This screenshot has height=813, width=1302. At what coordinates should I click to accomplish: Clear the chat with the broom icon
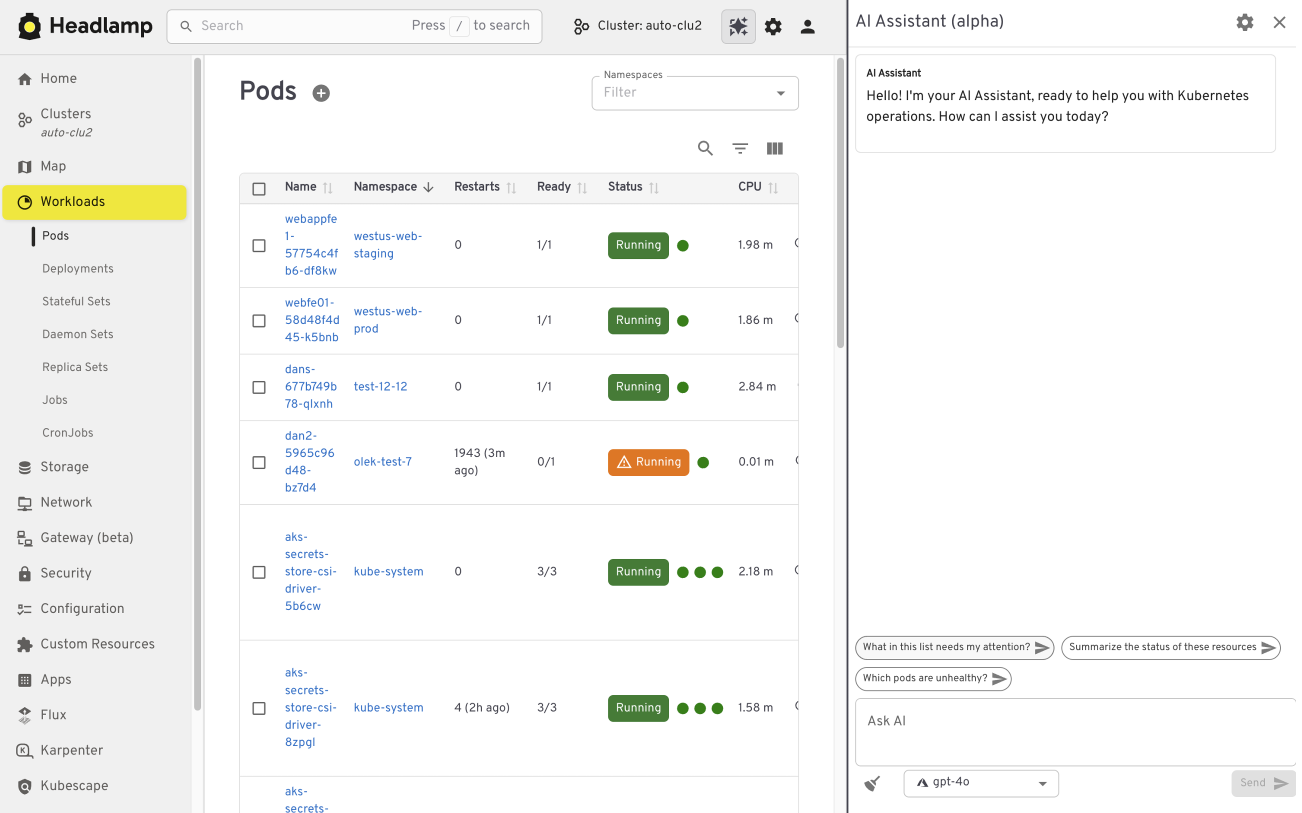(x=871, y=783)
